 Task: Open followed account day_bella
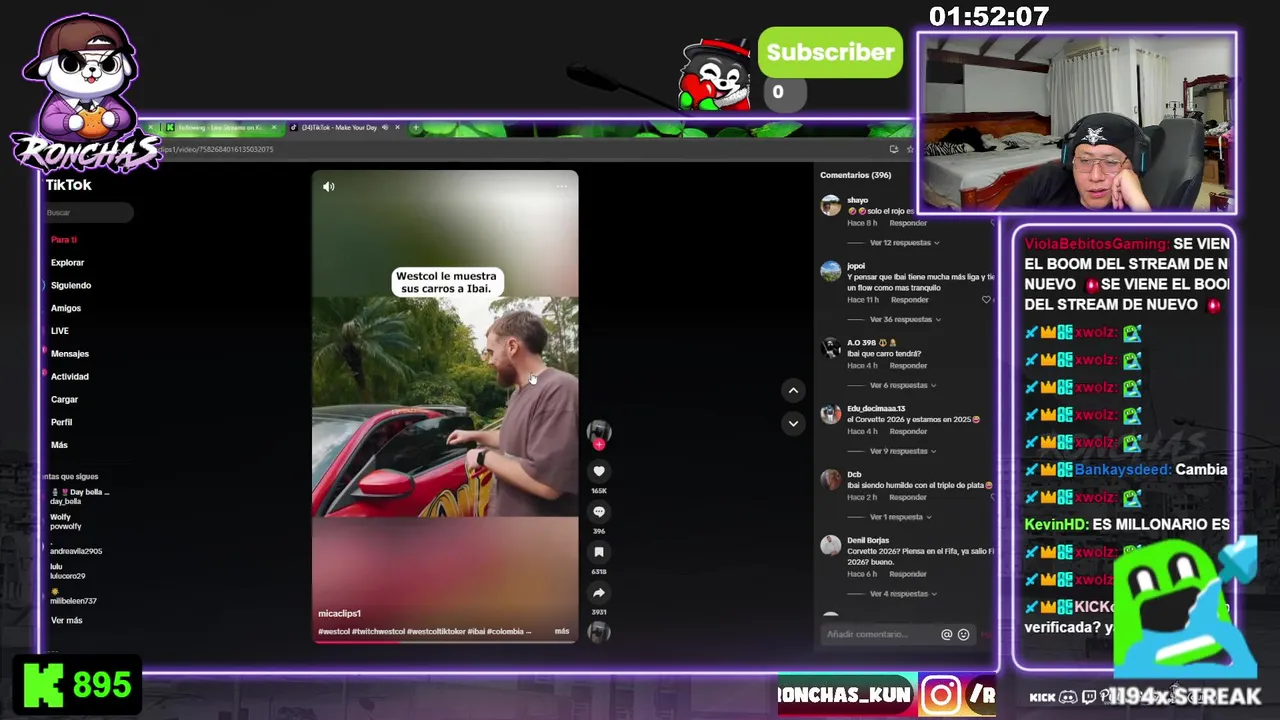click(78, 496)
